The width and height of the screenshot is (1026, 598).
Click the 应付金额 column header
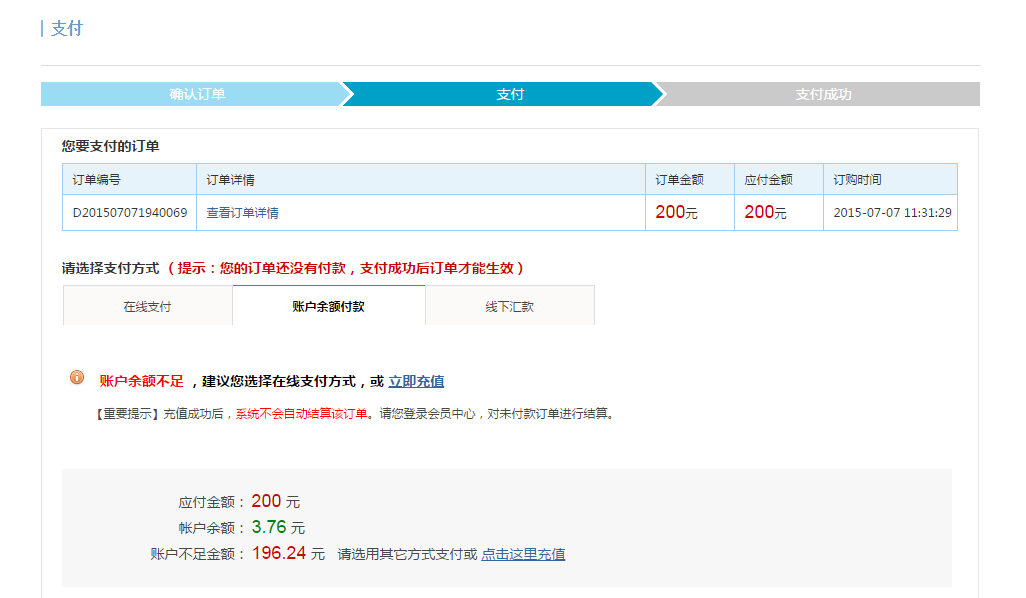768,180
